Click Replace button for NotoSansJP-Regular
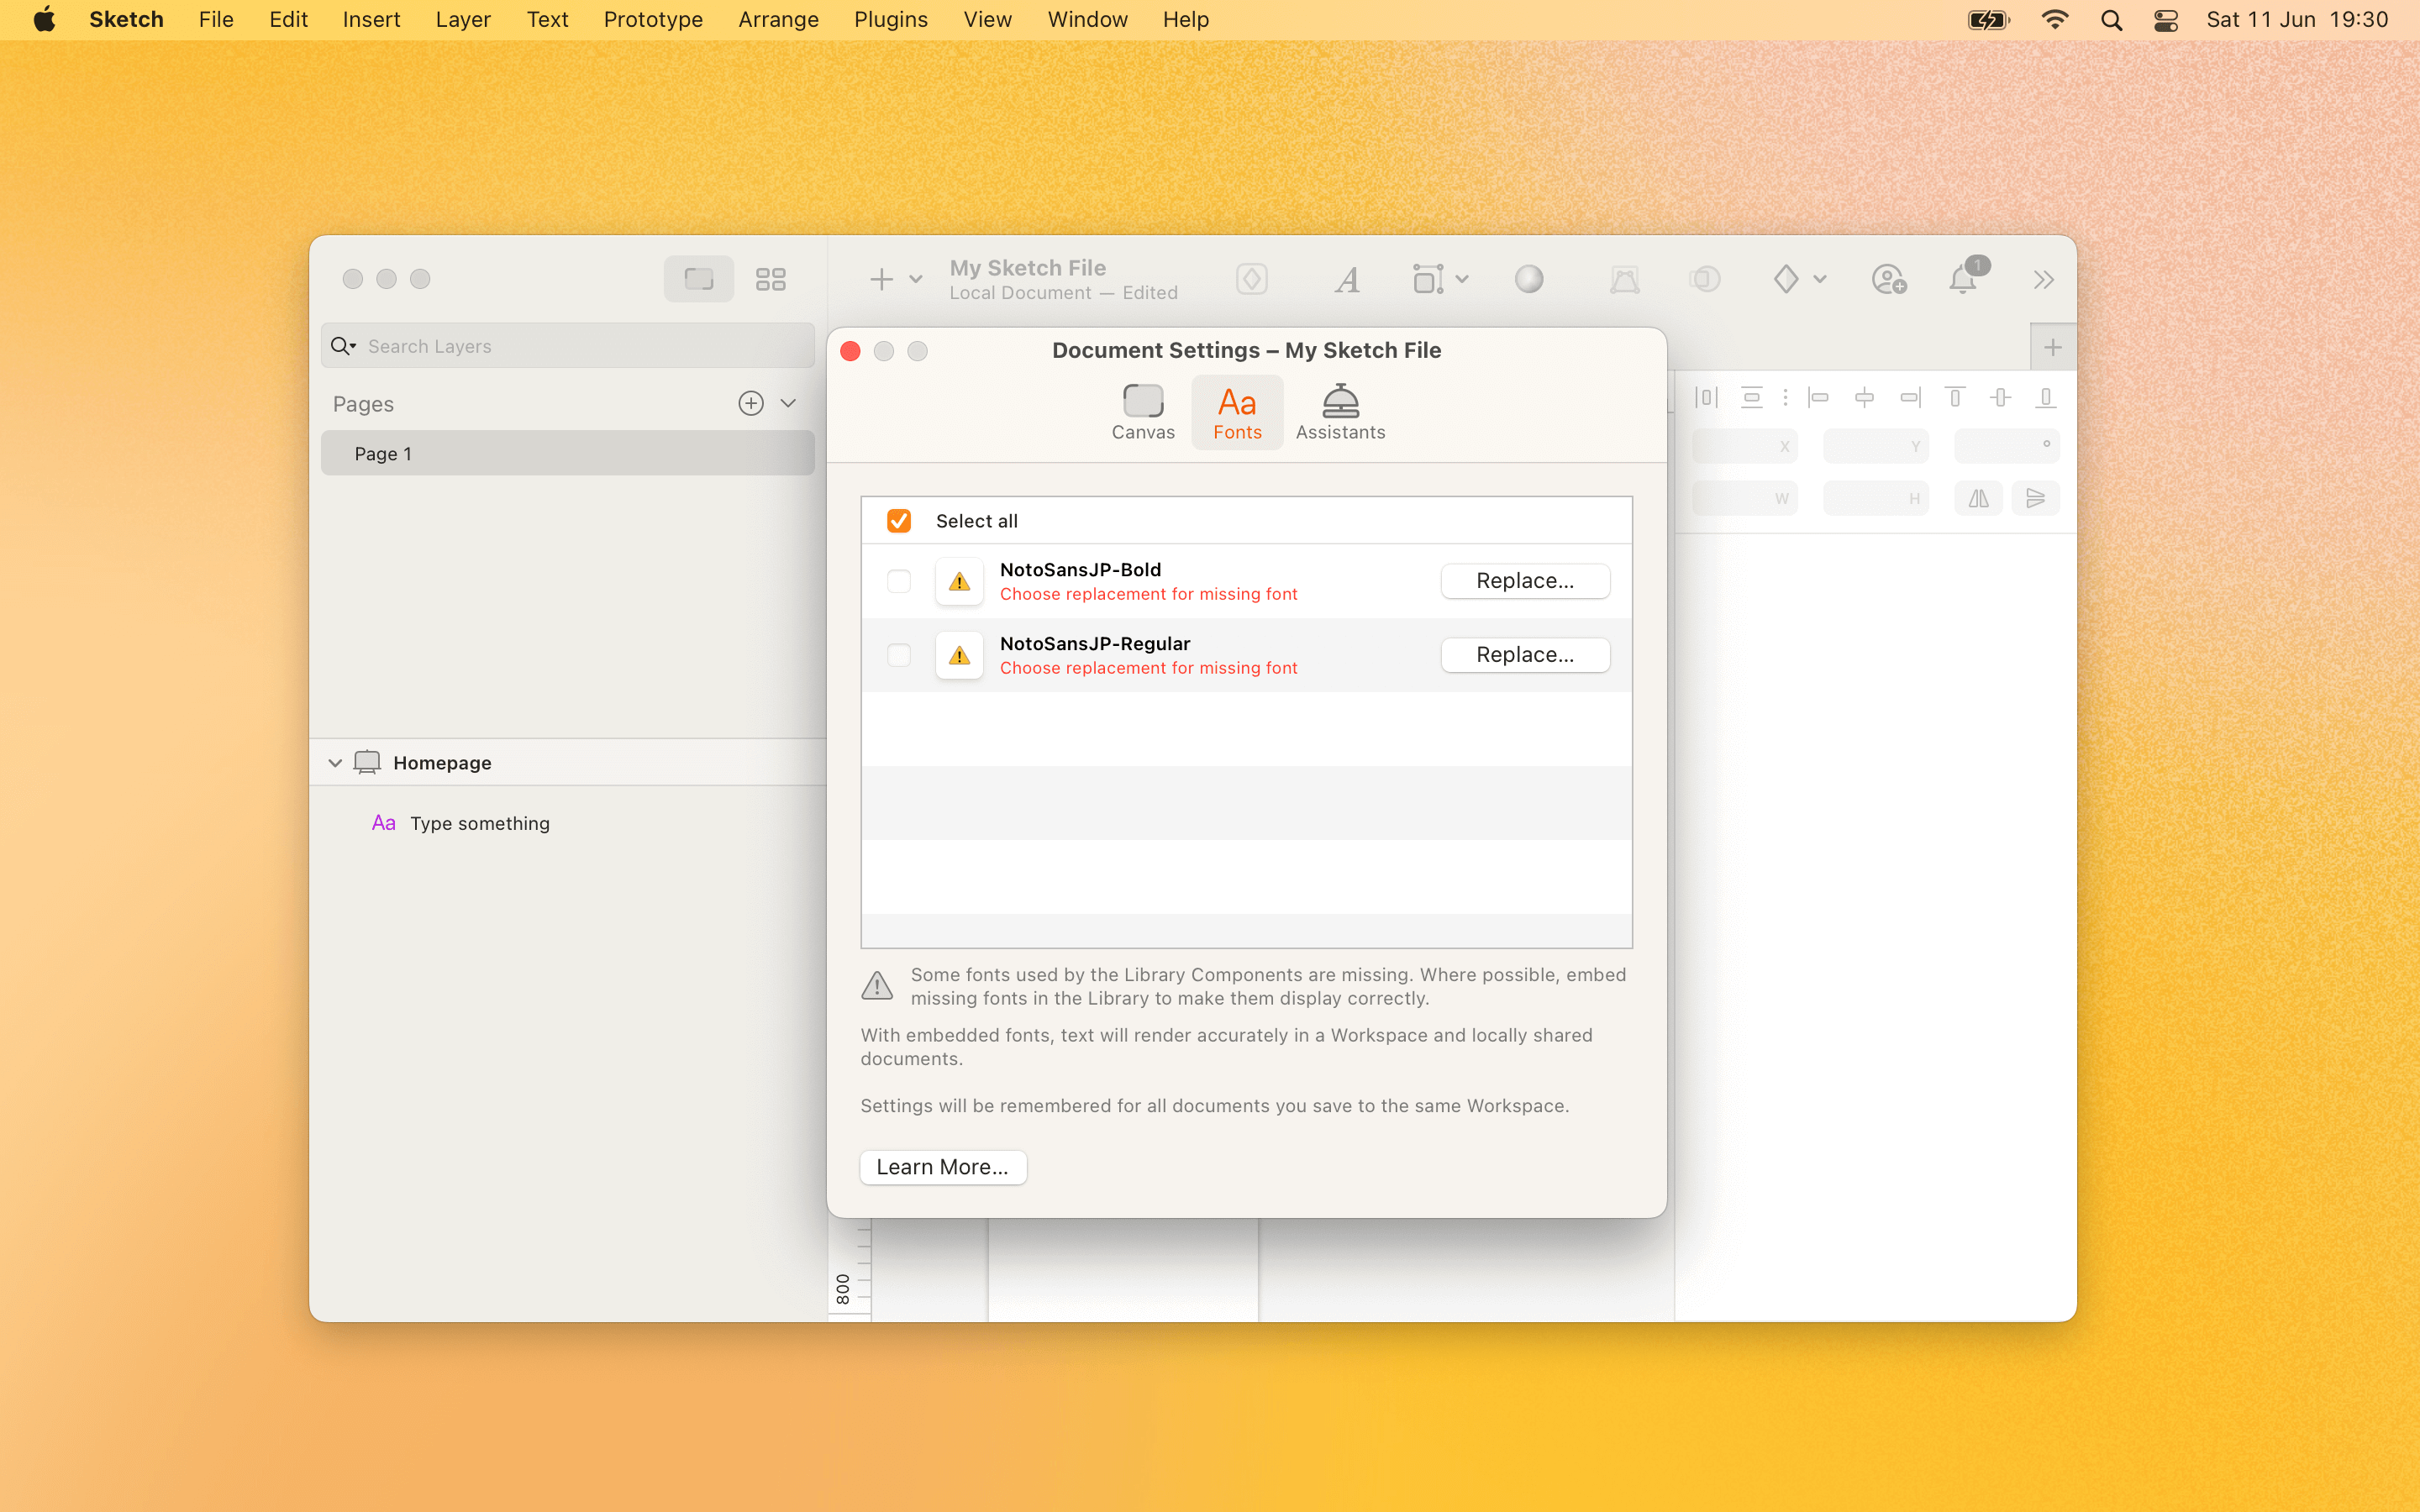The height and width of the screenshot is (1512, 2420). coord(1523,654)
